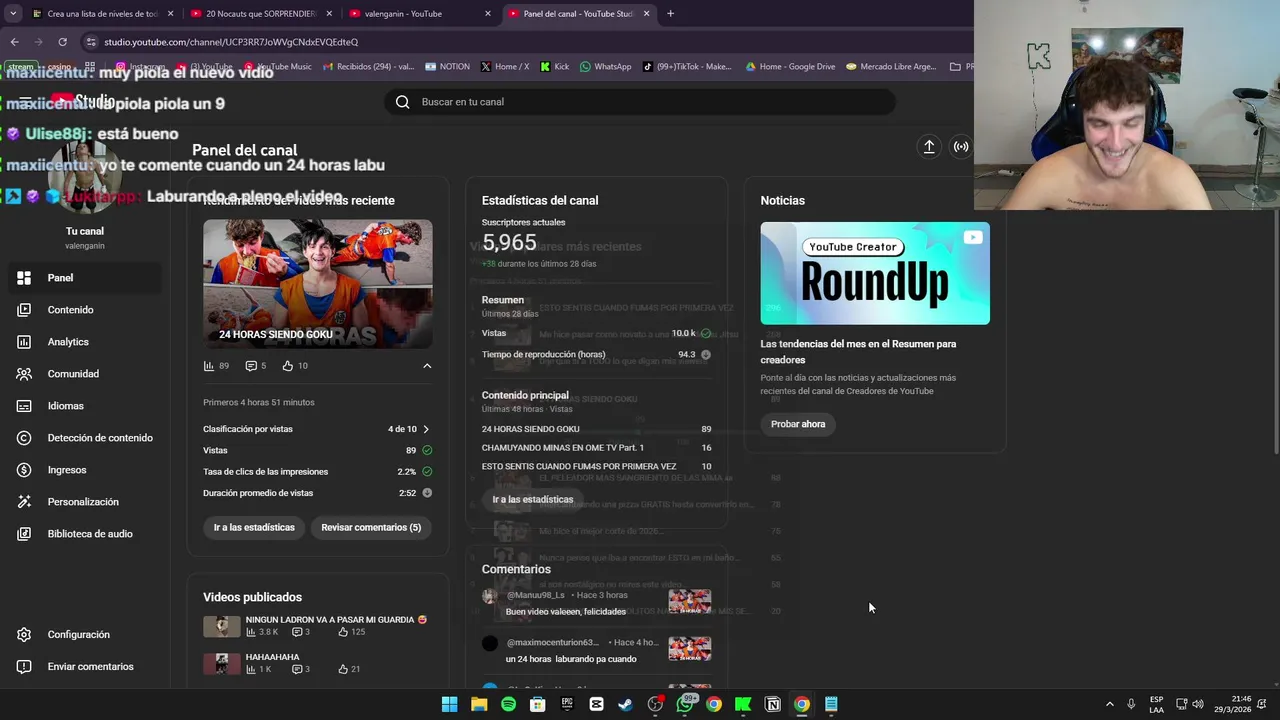
Task: Open Idiomas in the sidebar
Action: pyautogui.click(x=85, y=406)
